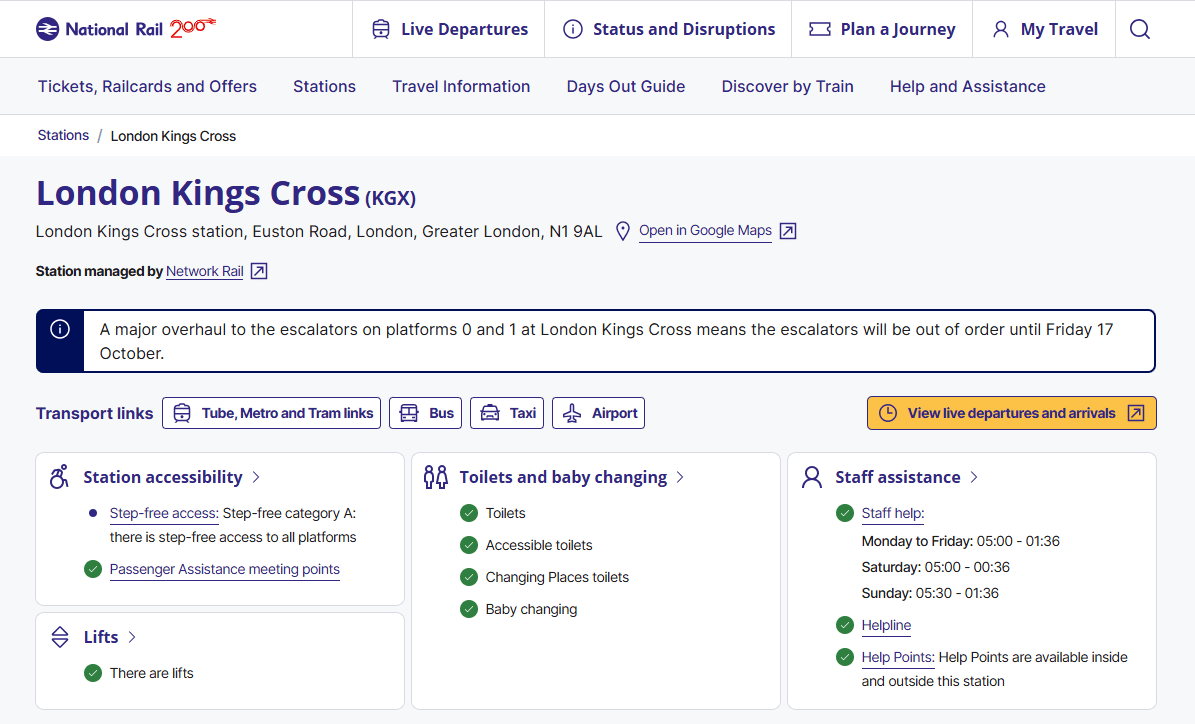
Task: Click the Staff assistance heading
Action: pos(898,477)
